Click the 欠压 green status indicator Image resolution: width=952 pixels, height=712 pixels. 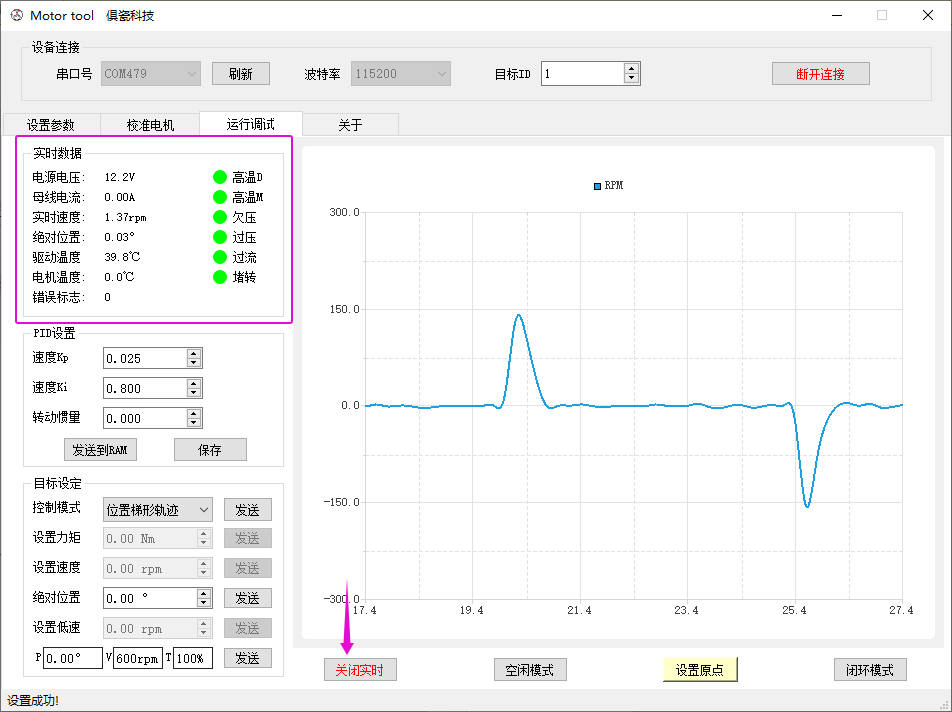pos(220,217)
